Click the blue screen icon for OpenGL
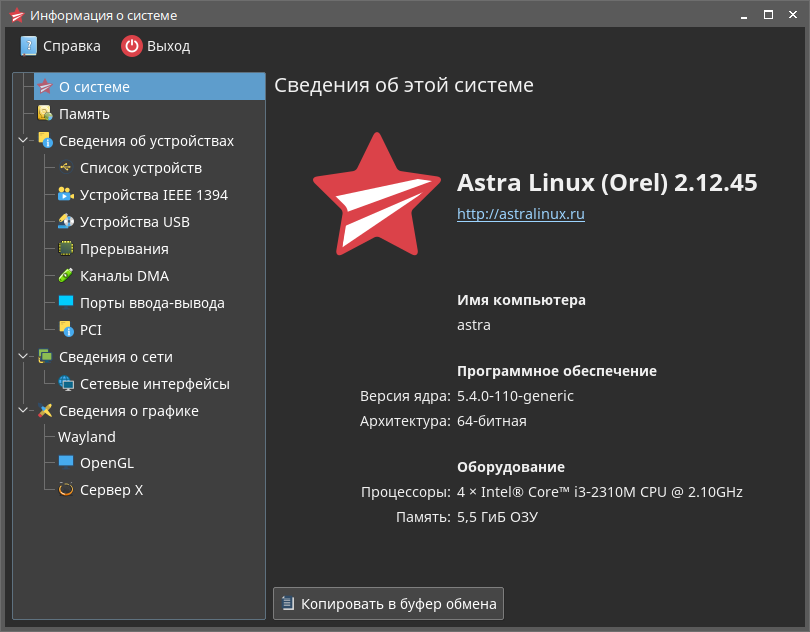The width and height of the screenshot is (810, 632). point(66,462)
